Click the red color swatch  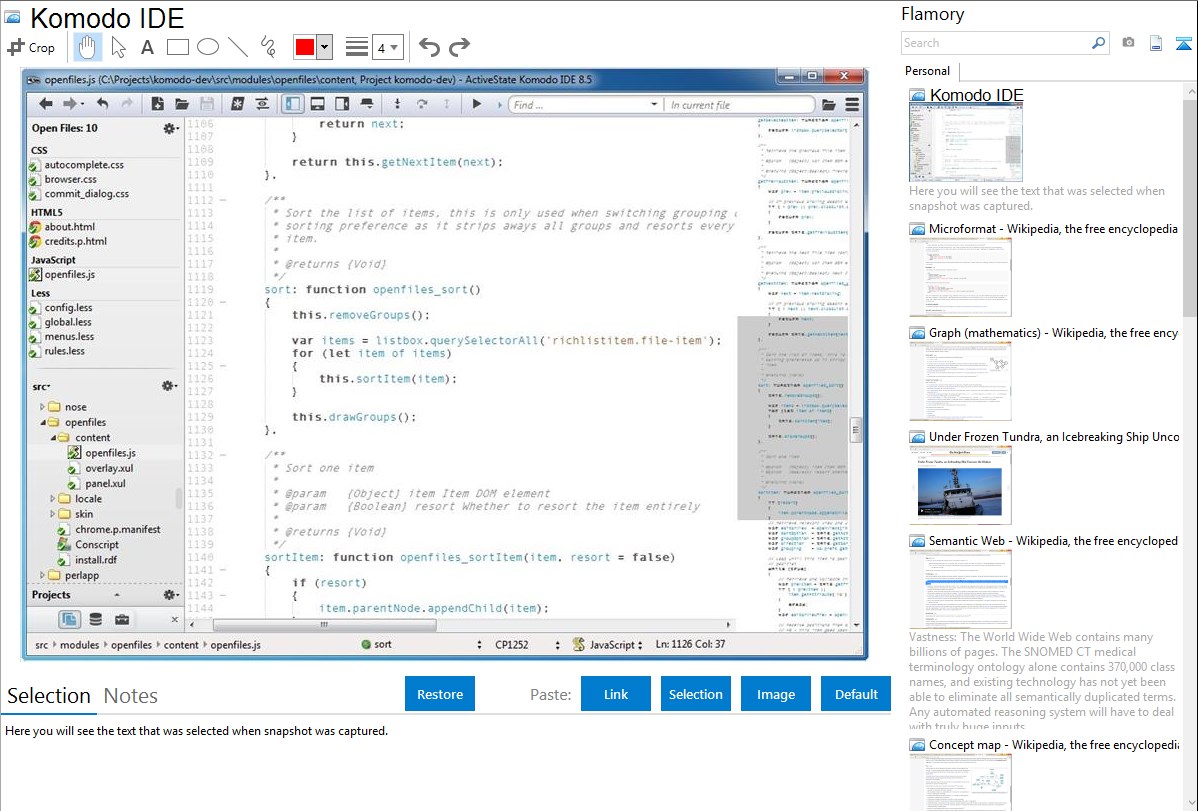[x=305, y=47]
